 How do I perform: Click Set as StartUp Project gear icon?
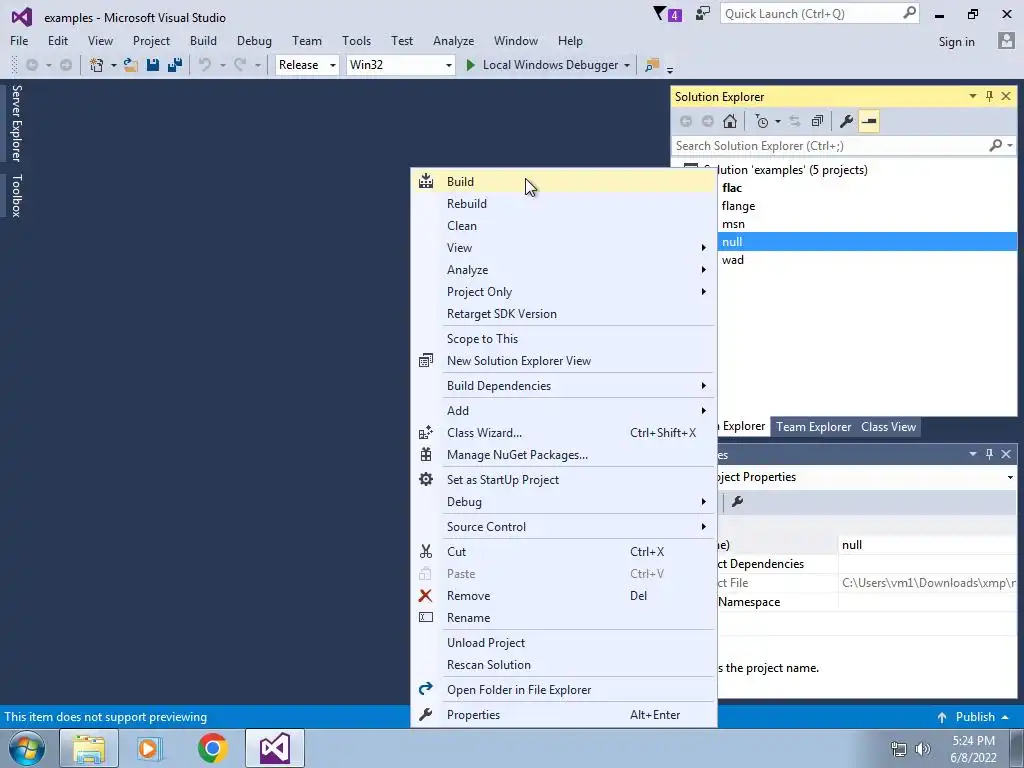tap(426, 479)
